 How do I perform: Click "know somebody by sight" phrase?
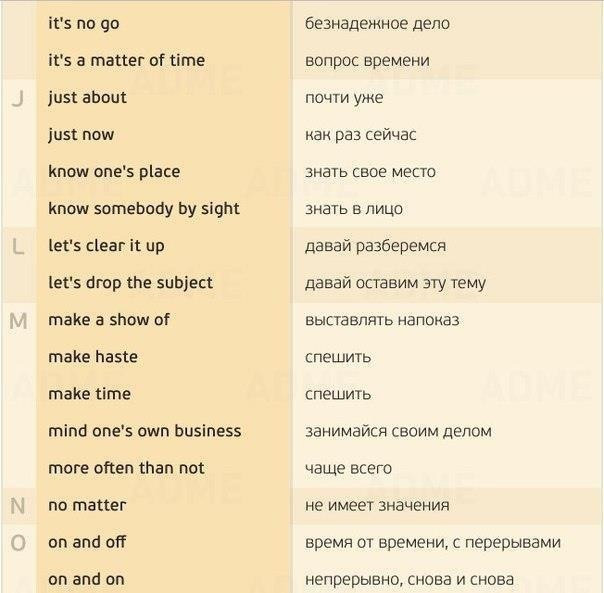tap(144, 209)
